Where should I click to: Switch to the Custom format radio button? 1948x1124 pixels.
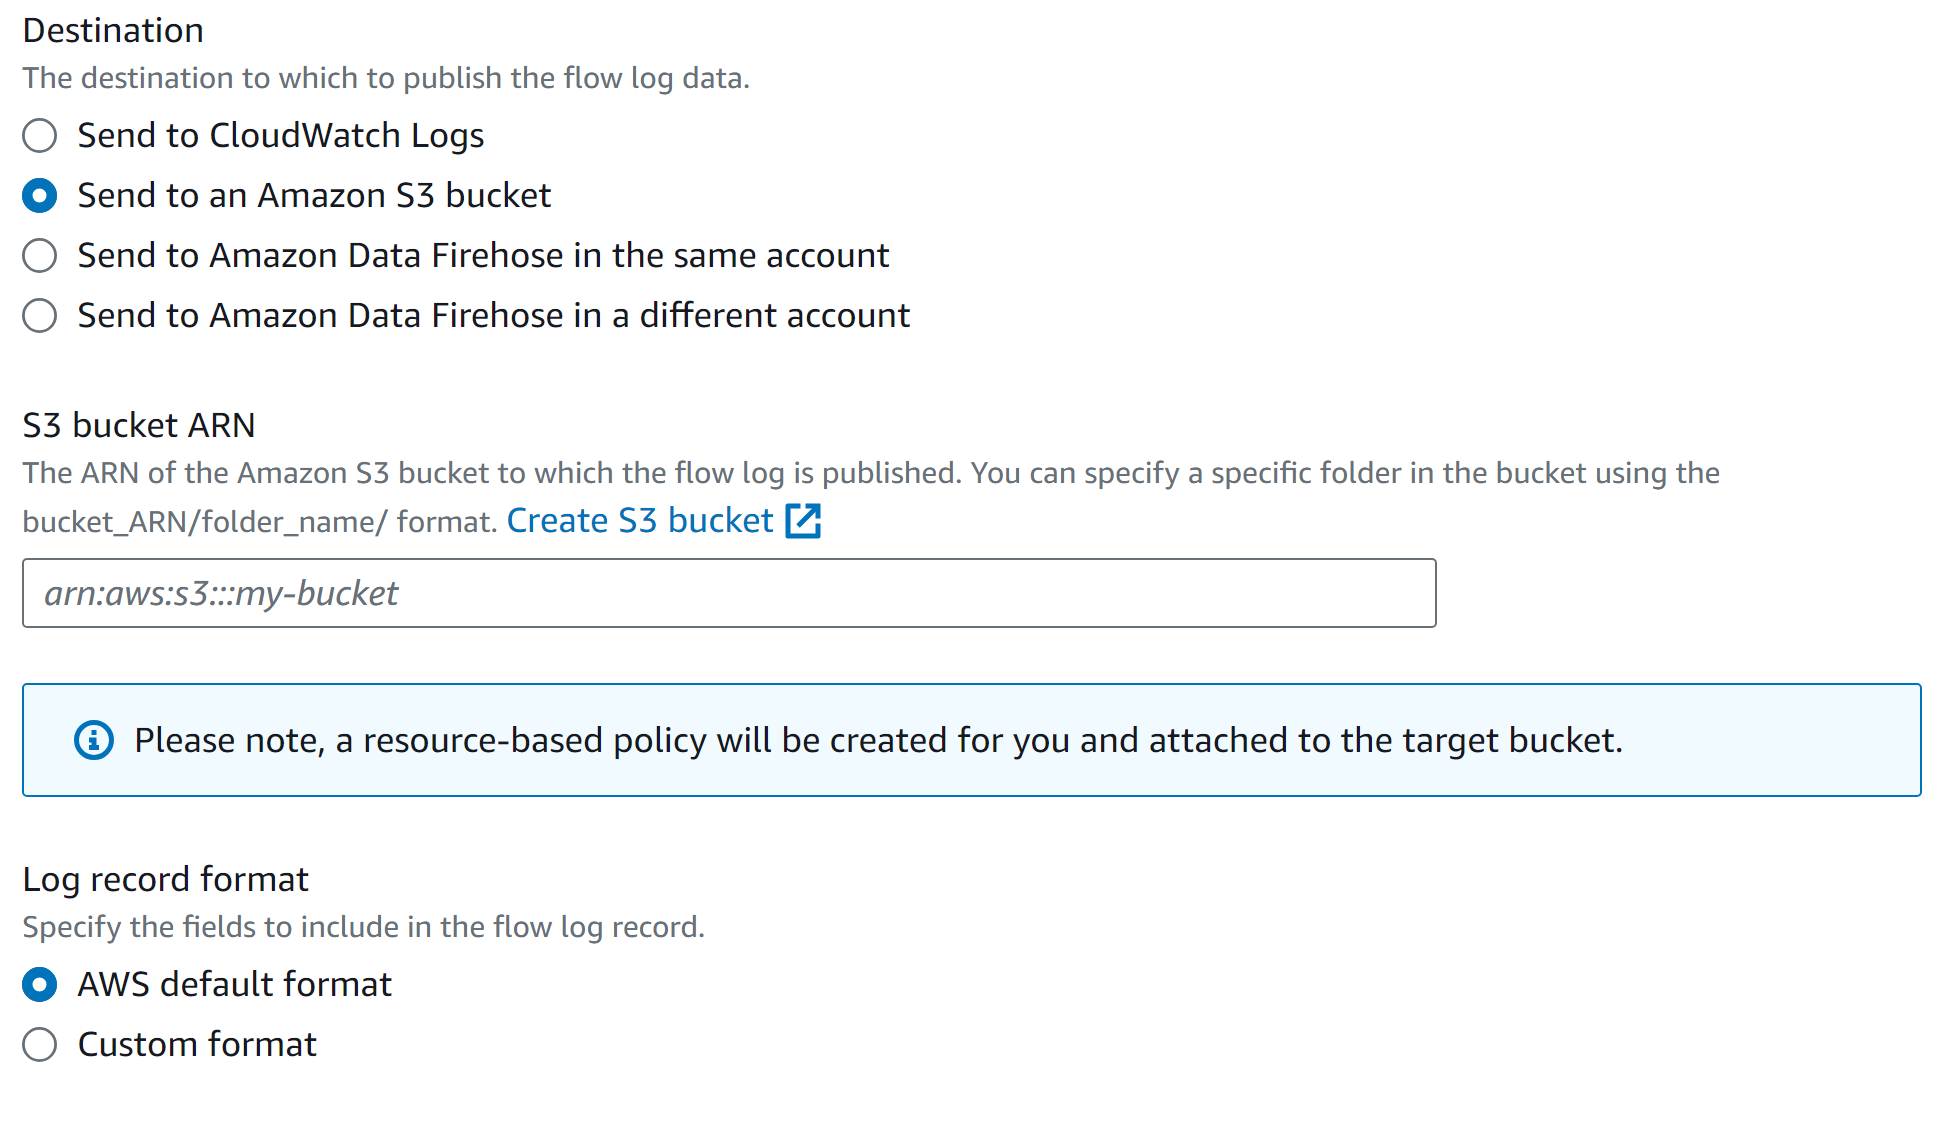coord(40,1045)
